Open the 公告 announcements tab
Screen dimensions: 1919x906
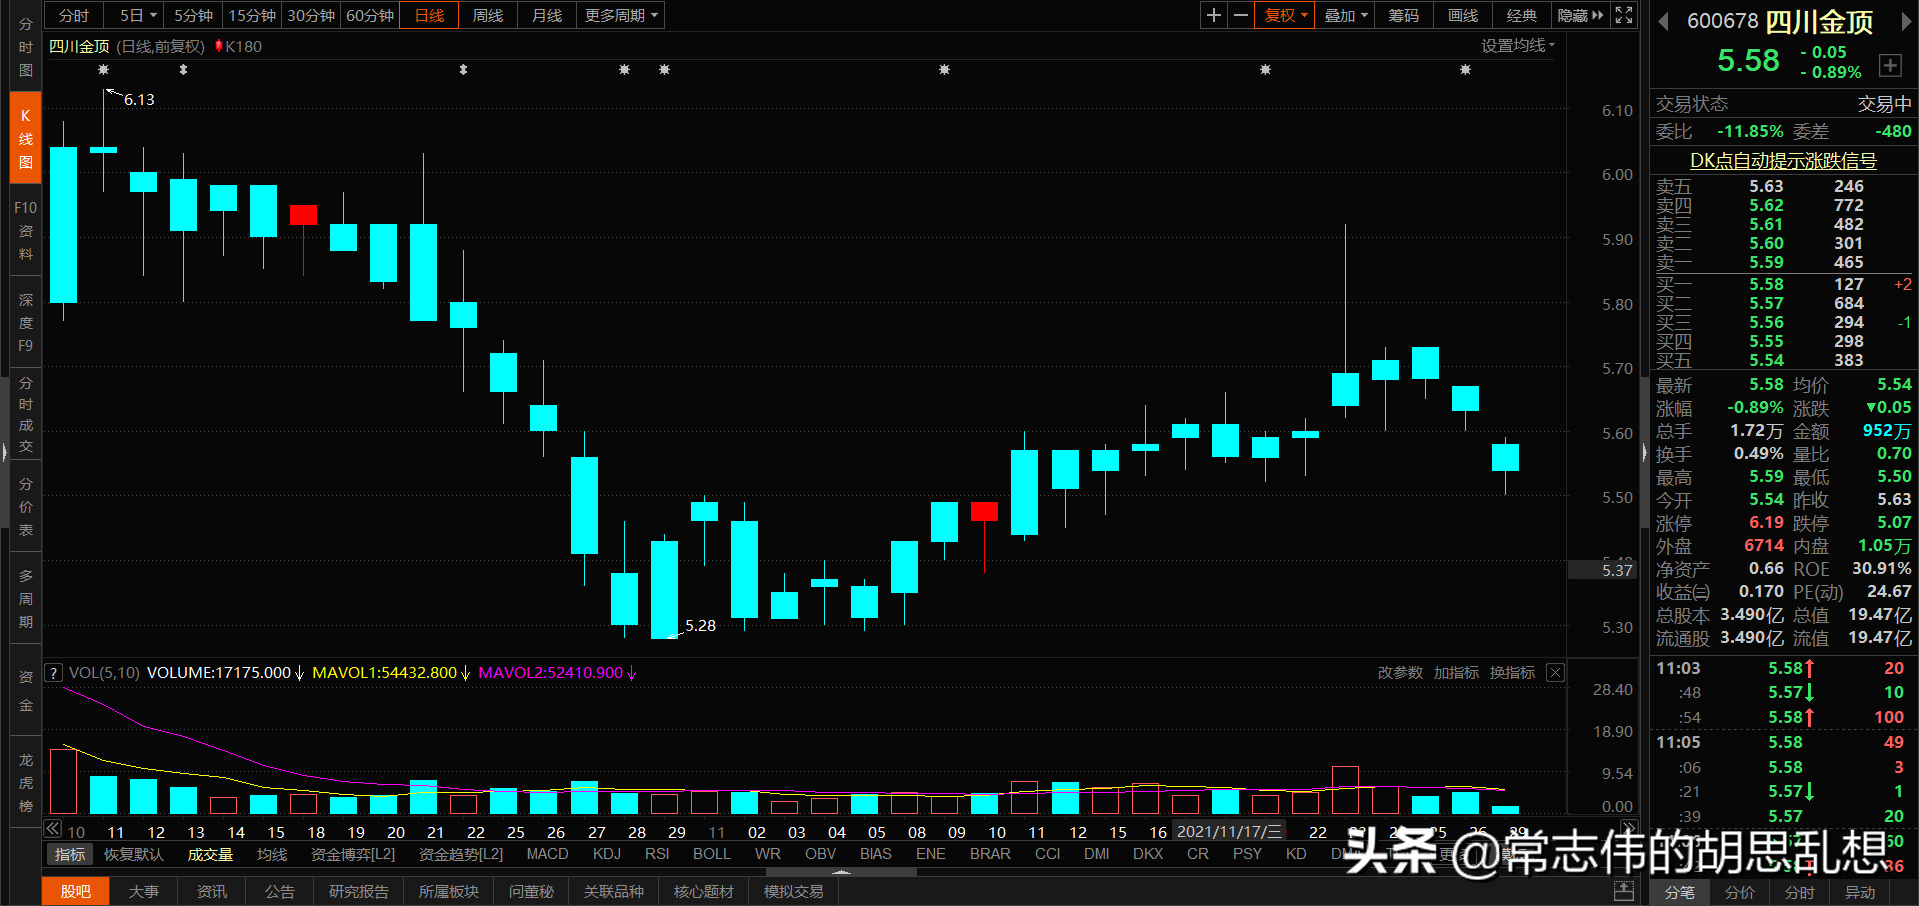[279, 891]
